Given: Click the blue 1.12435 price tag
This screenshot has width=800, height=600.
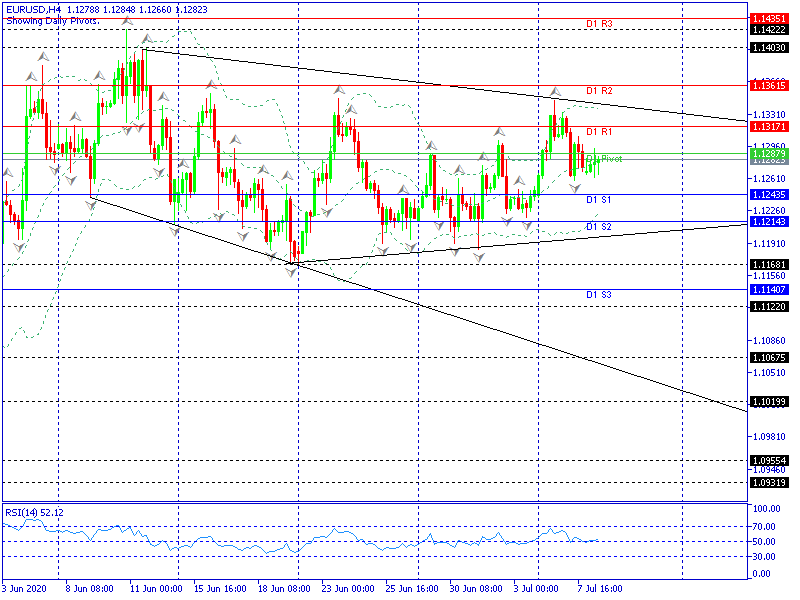Looking at the screenshot, I should (x=769, y=195).
